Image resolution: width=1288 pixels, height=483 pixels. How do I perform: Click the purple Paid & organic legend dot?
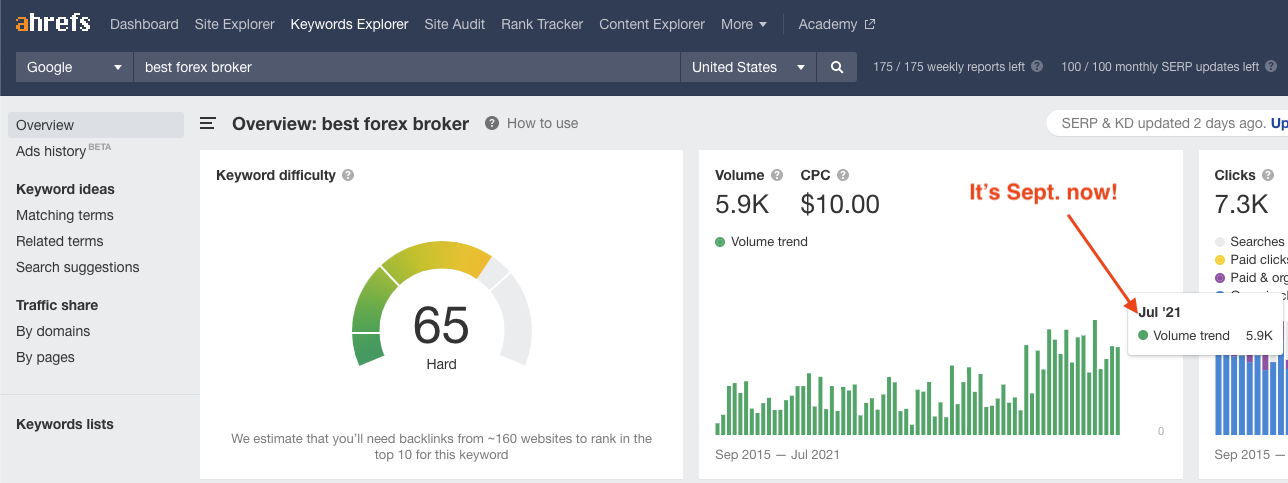pos(1220,278)
